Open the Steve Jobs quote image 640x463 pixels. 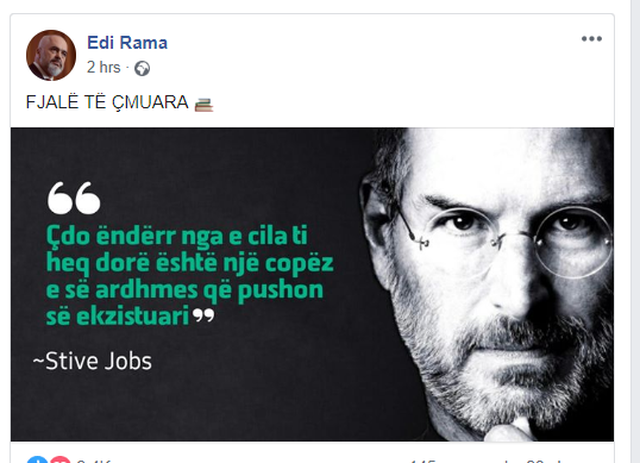(312, 284)
